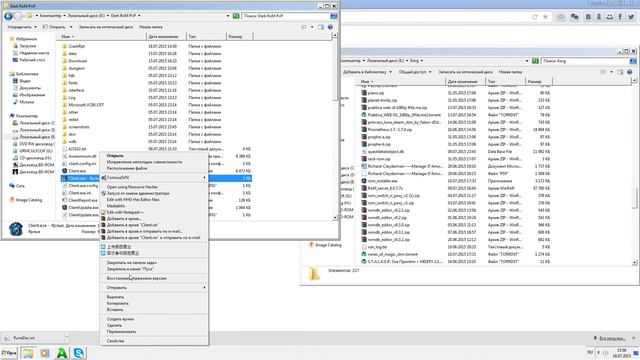Viewport: 640px width, 360px height.
Task: Click help icon in Korg window toolbar
Action: click(x=629, y=72)
